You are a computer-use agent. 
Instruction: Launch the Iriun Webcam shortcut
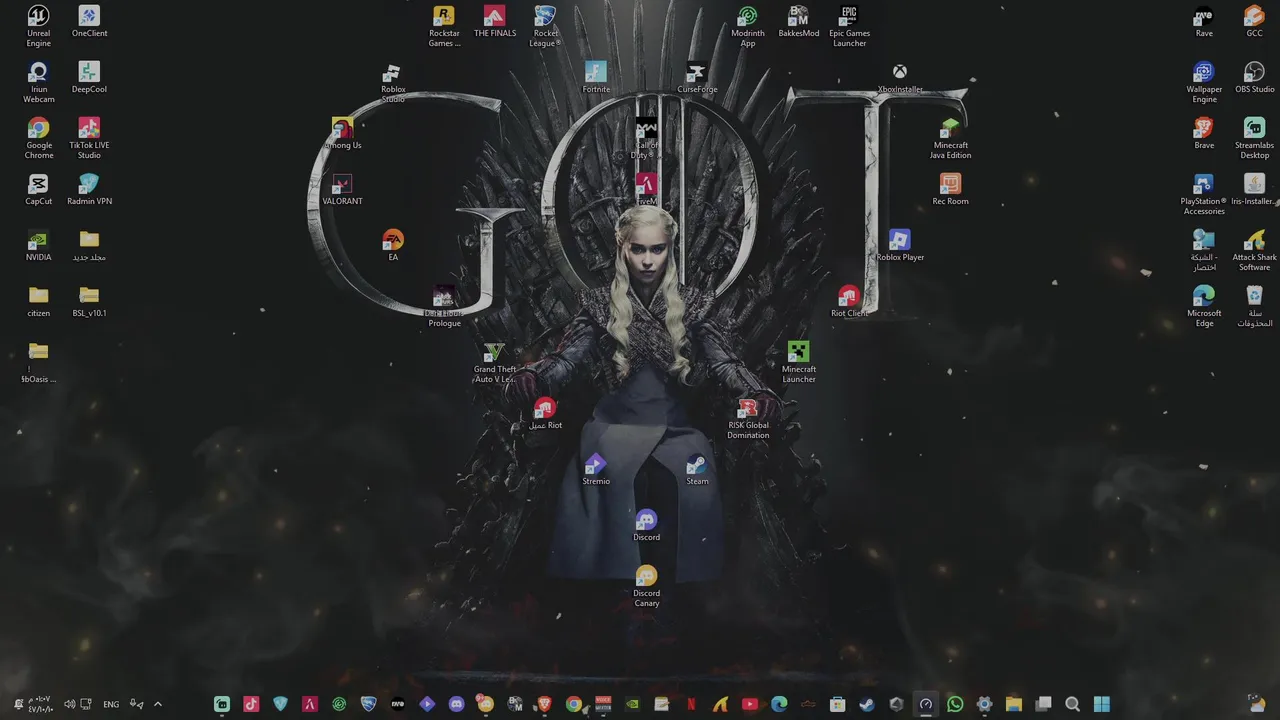point(38,82)
